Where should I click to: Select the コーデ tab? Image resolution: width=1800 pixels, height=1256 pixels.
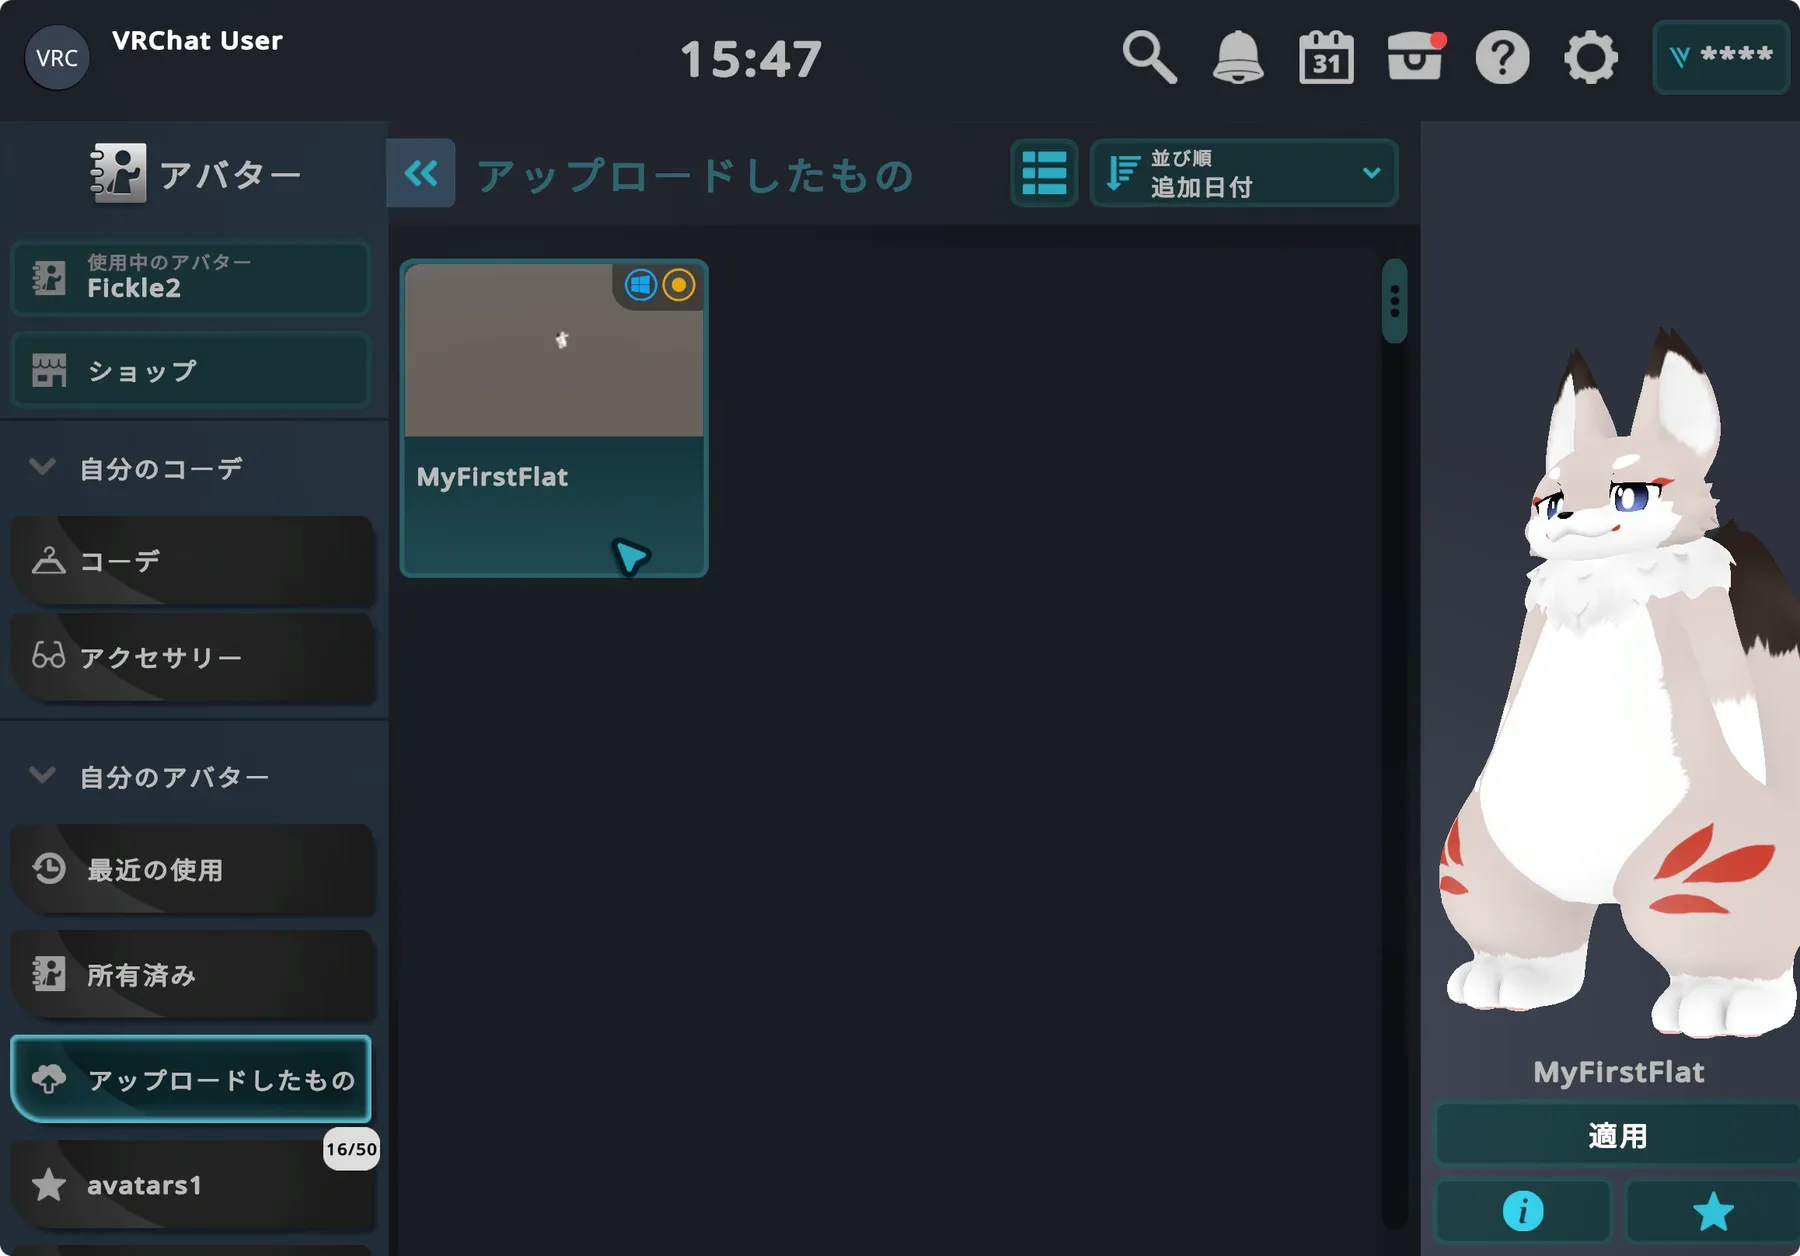click(x=192, y=561)
